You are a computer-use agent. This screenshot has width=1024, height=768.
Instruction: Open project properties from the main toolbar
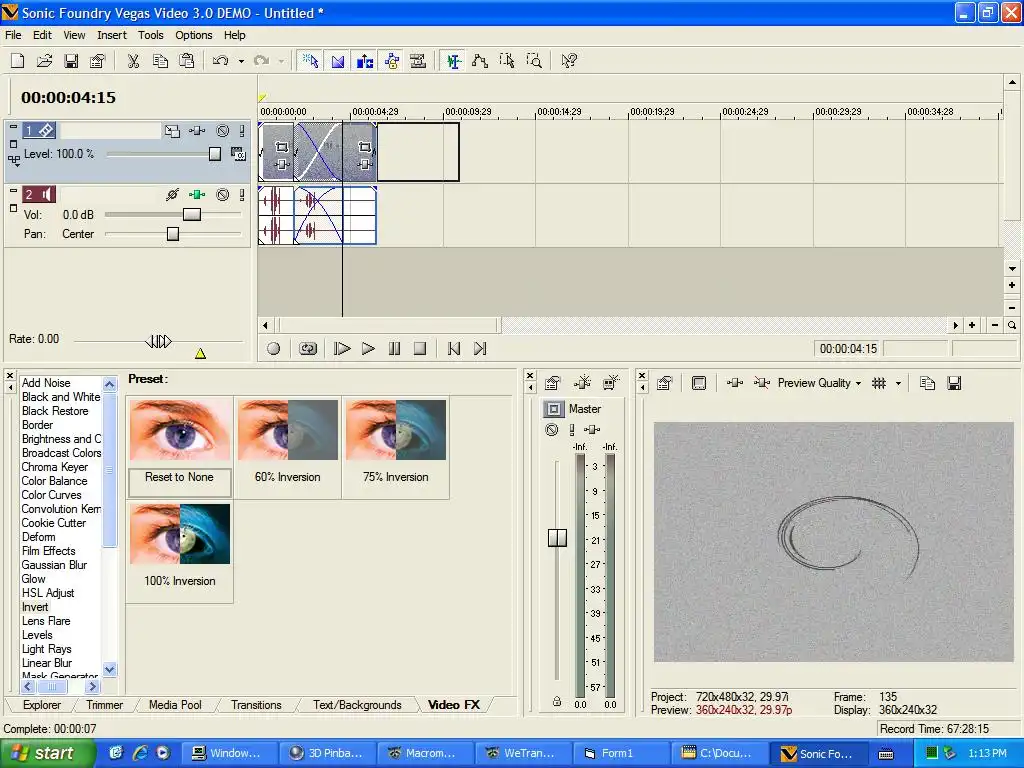click(97, 61)
